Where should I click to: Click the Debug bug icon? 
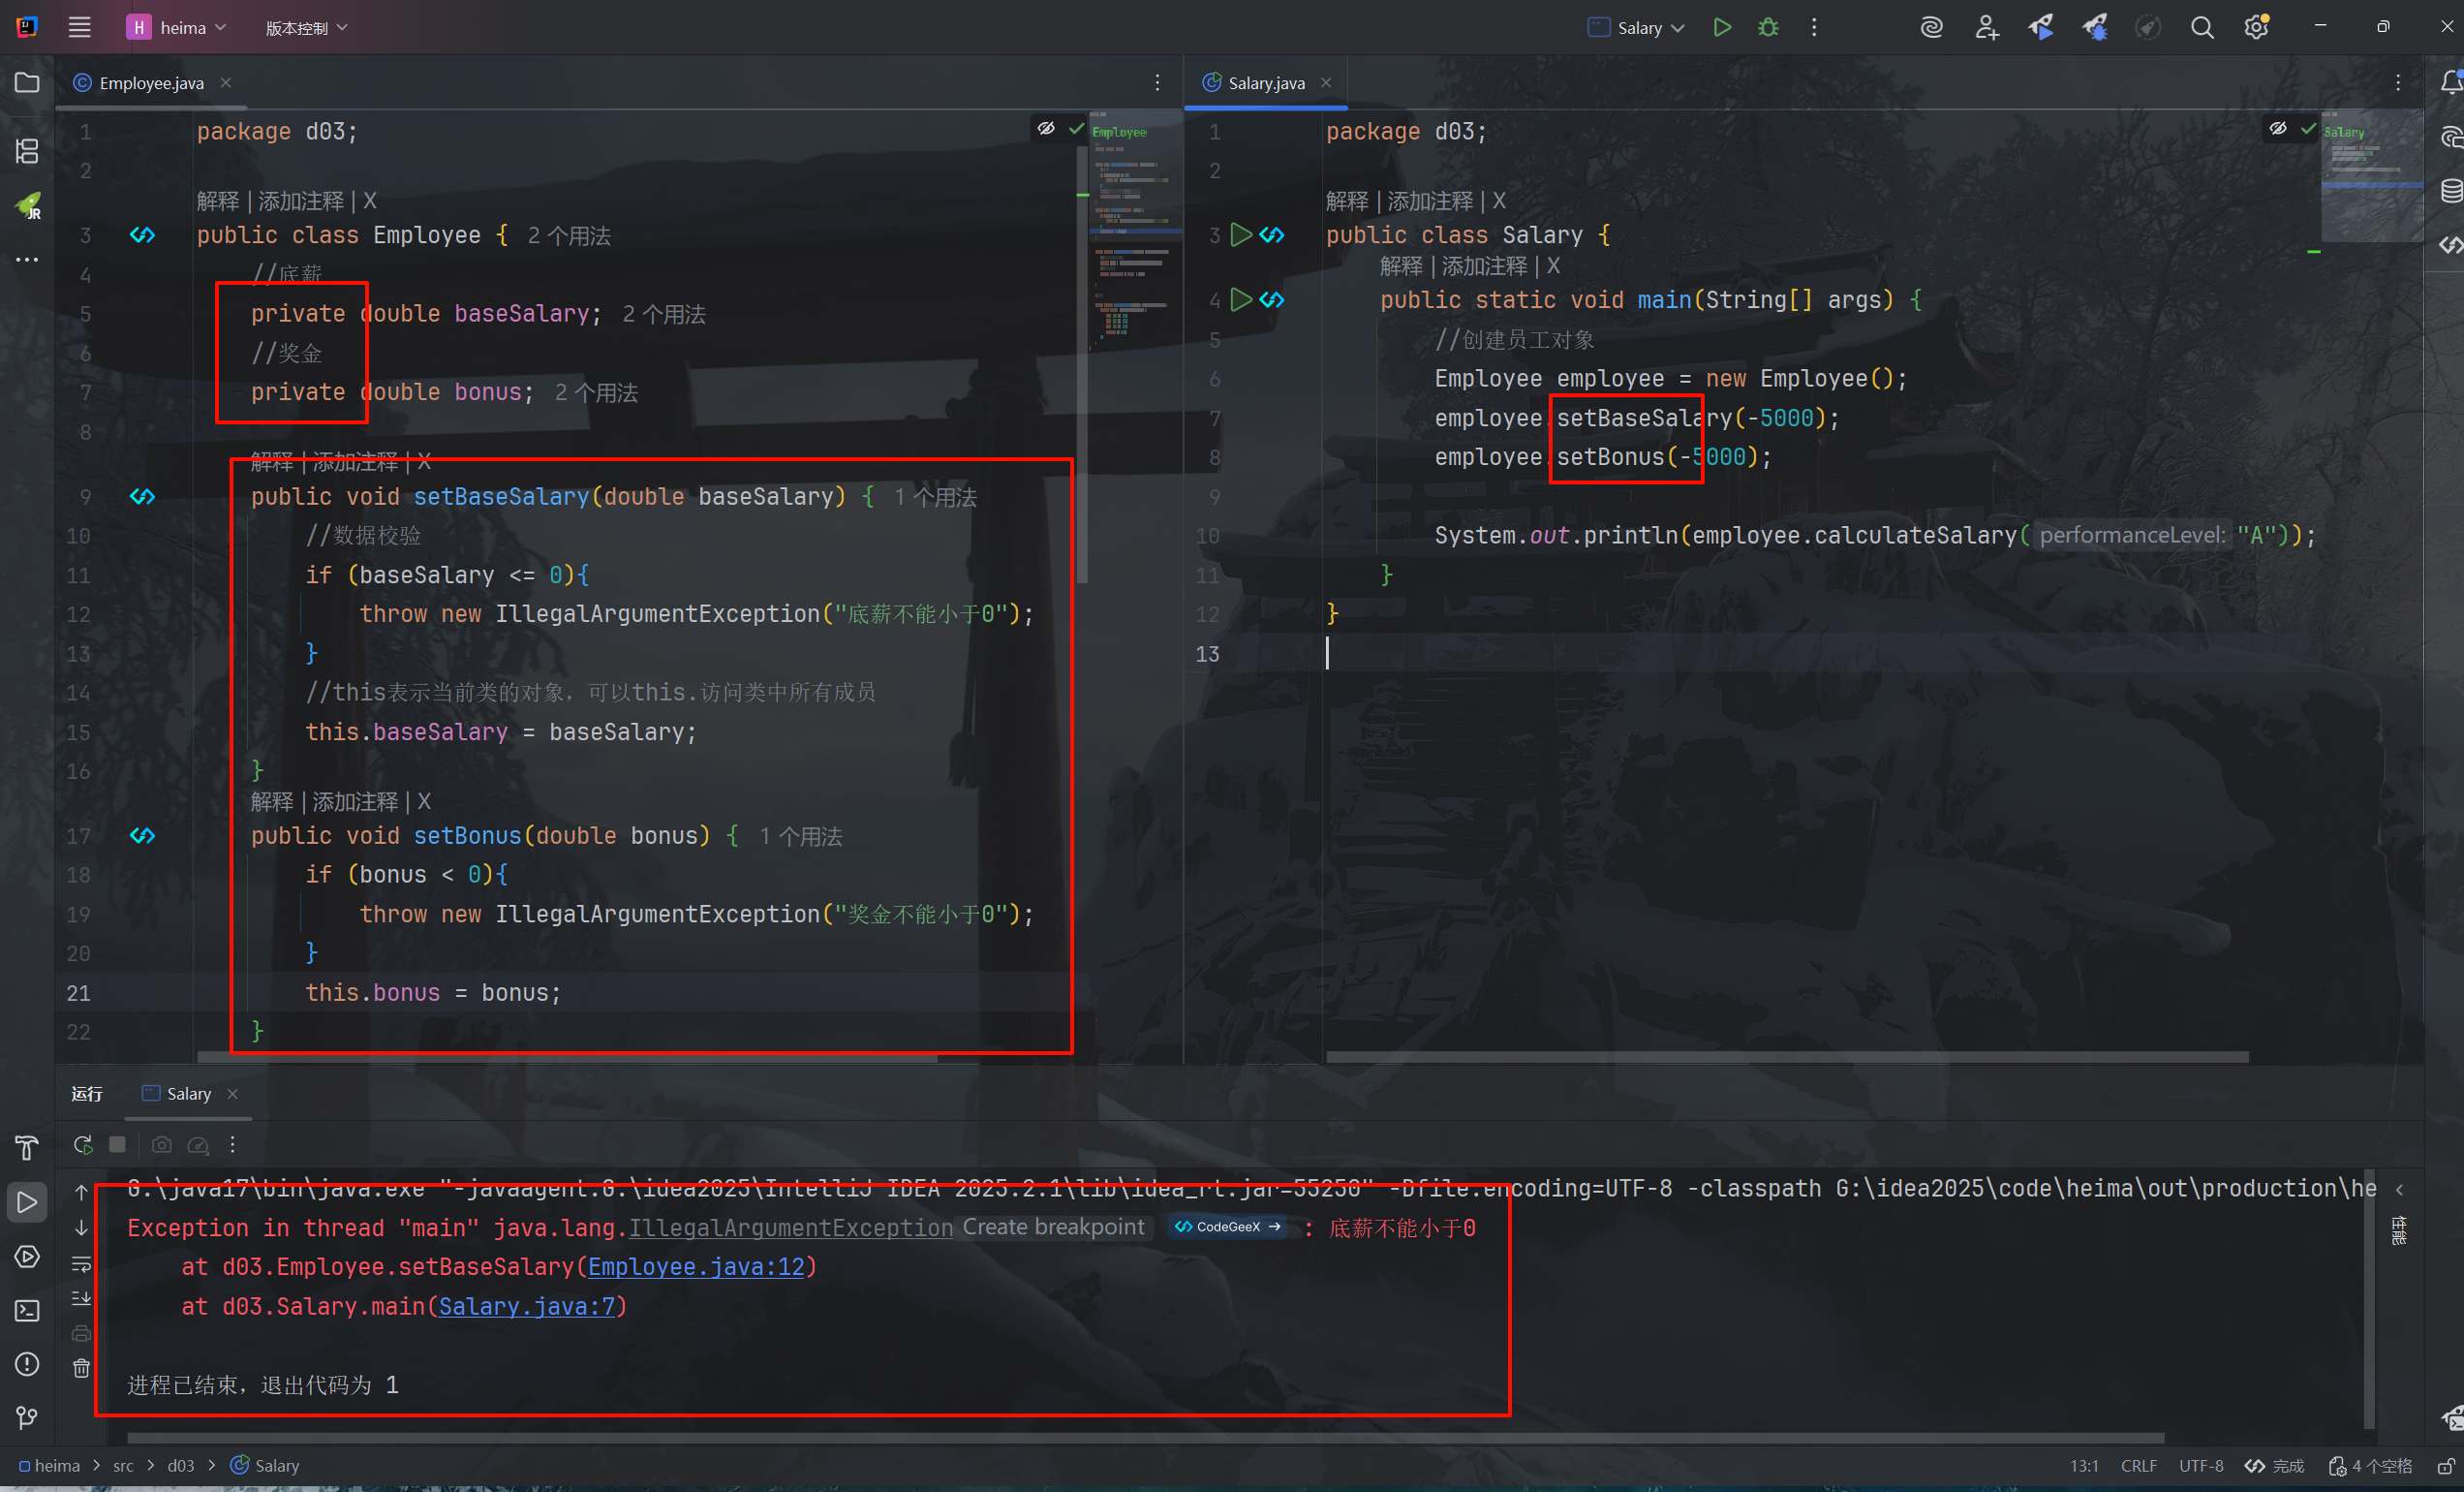click(1768, 27)
